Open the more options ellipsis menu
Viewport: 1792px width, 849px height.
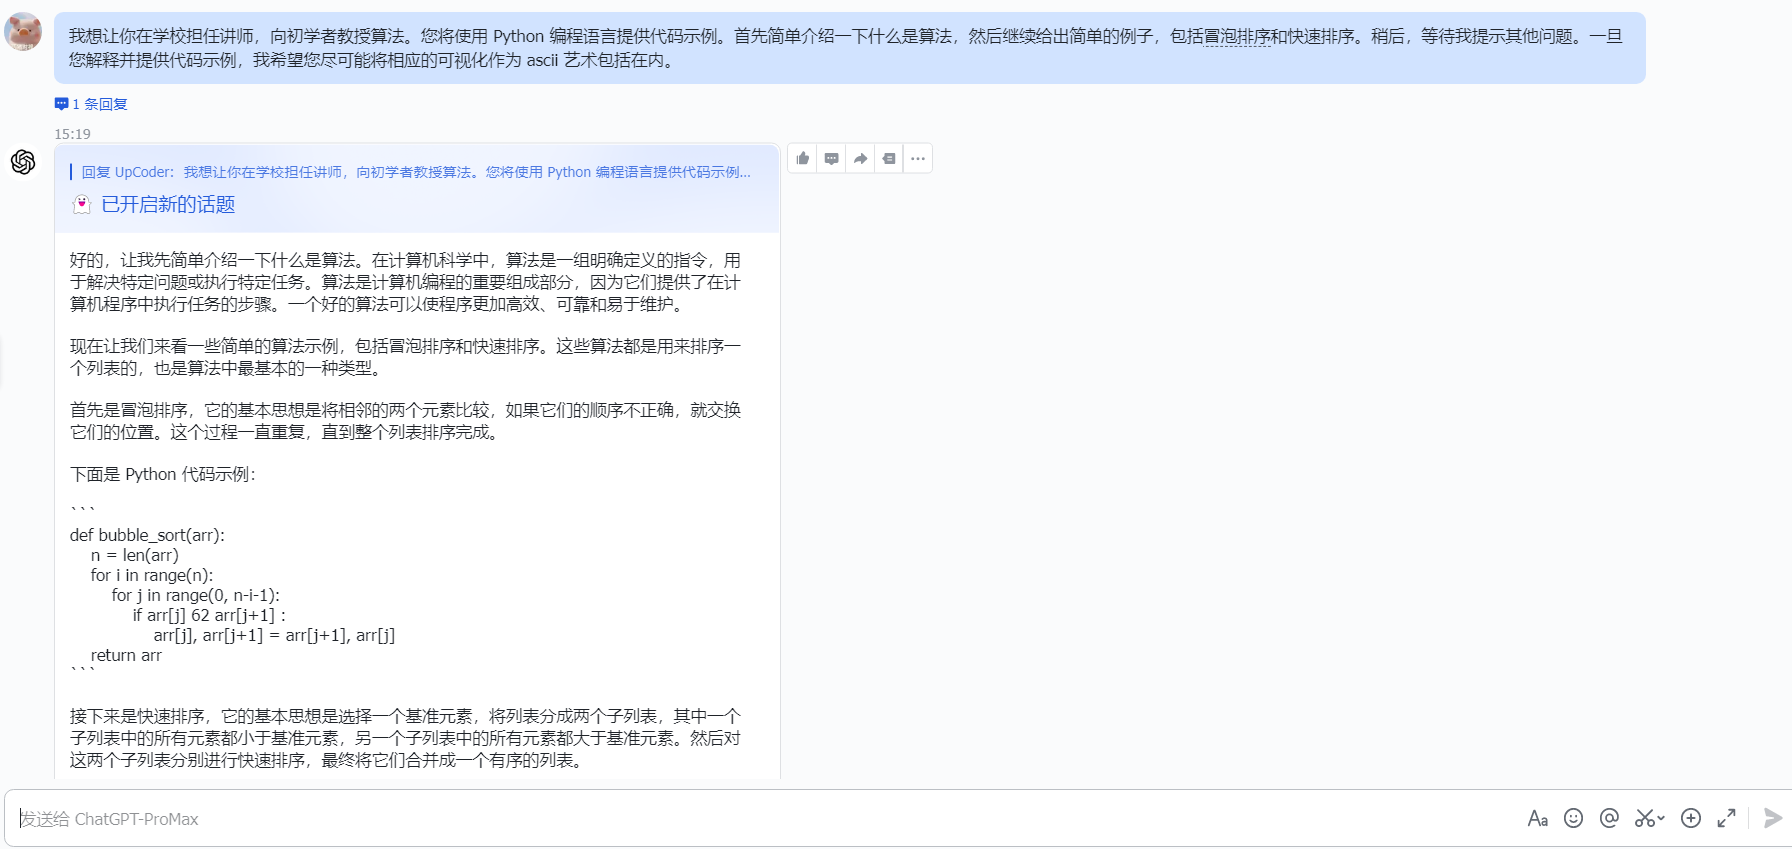tap(918, 158)
